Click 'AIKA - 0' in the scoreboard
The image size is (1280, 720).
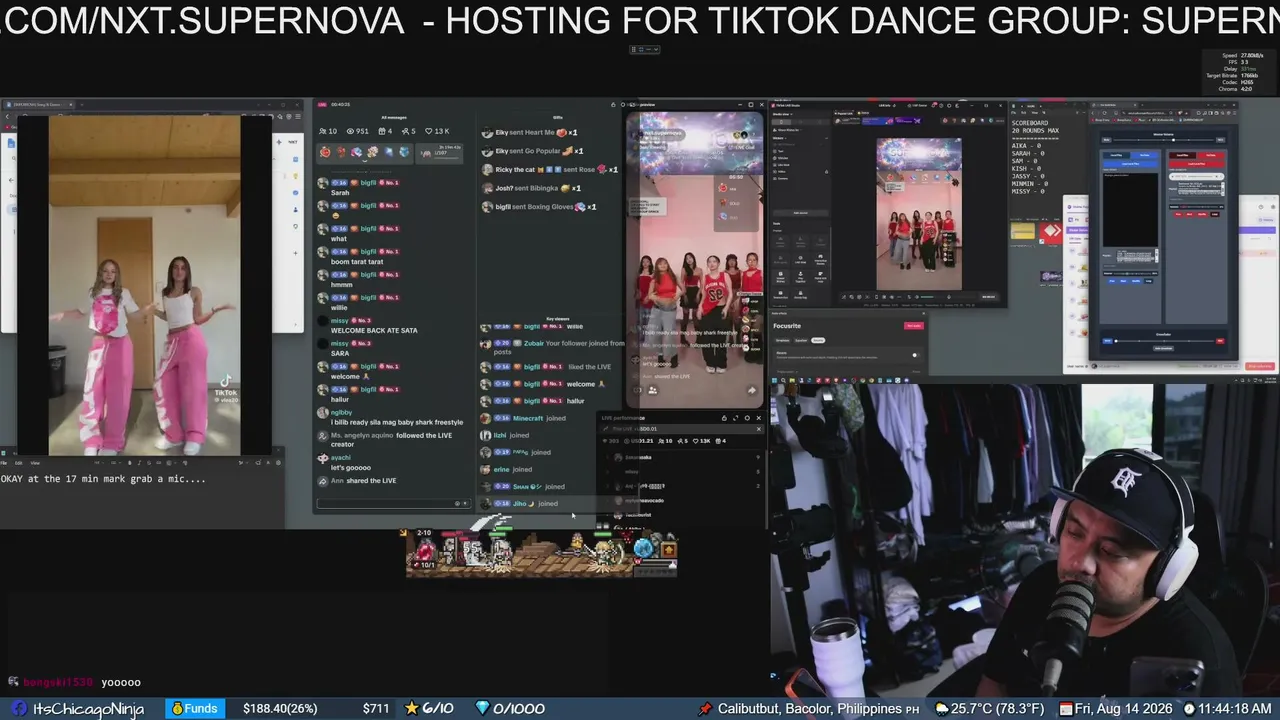(1029, 145)
